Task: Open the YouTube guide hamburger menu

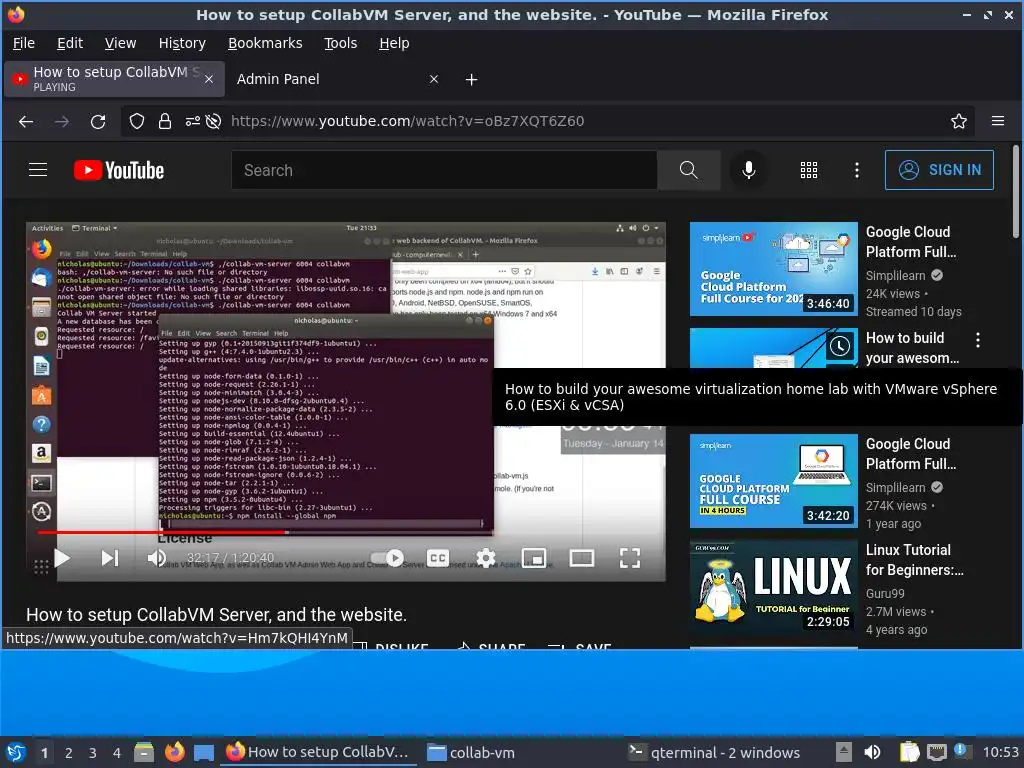Action: (x=38, y=170)
